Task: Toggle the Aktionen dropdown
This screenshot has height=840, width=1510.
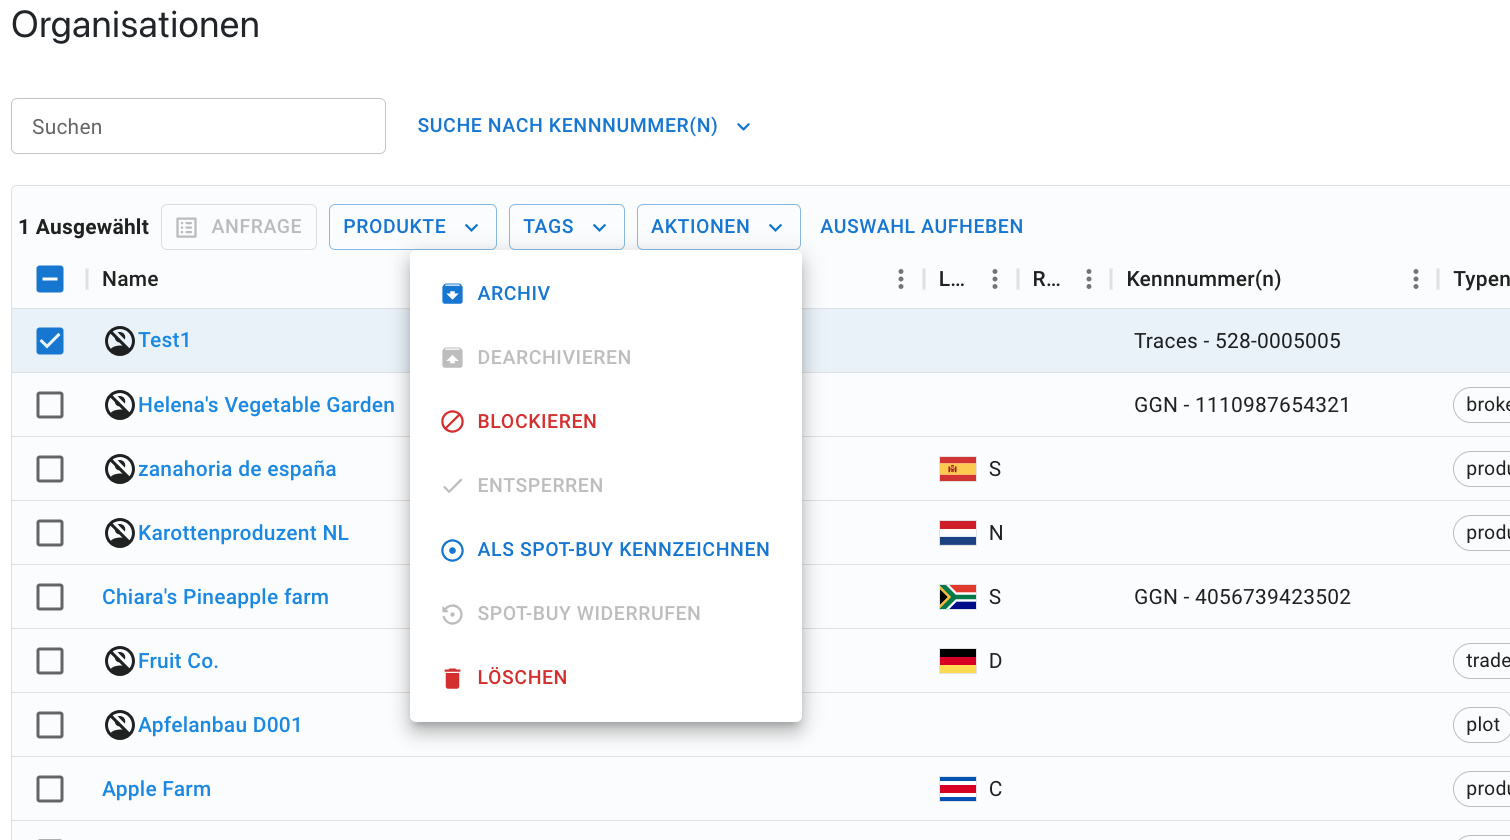Action: (x=719, y=227)
